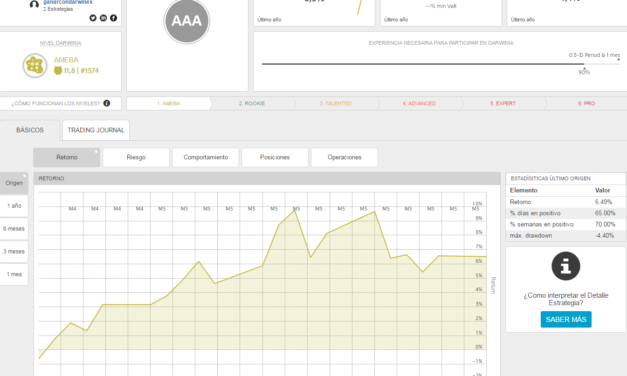Image resolution: width=627 pixels, height=376 pixels.
Task: Select level step 4. Advanced
Action: 419,104
